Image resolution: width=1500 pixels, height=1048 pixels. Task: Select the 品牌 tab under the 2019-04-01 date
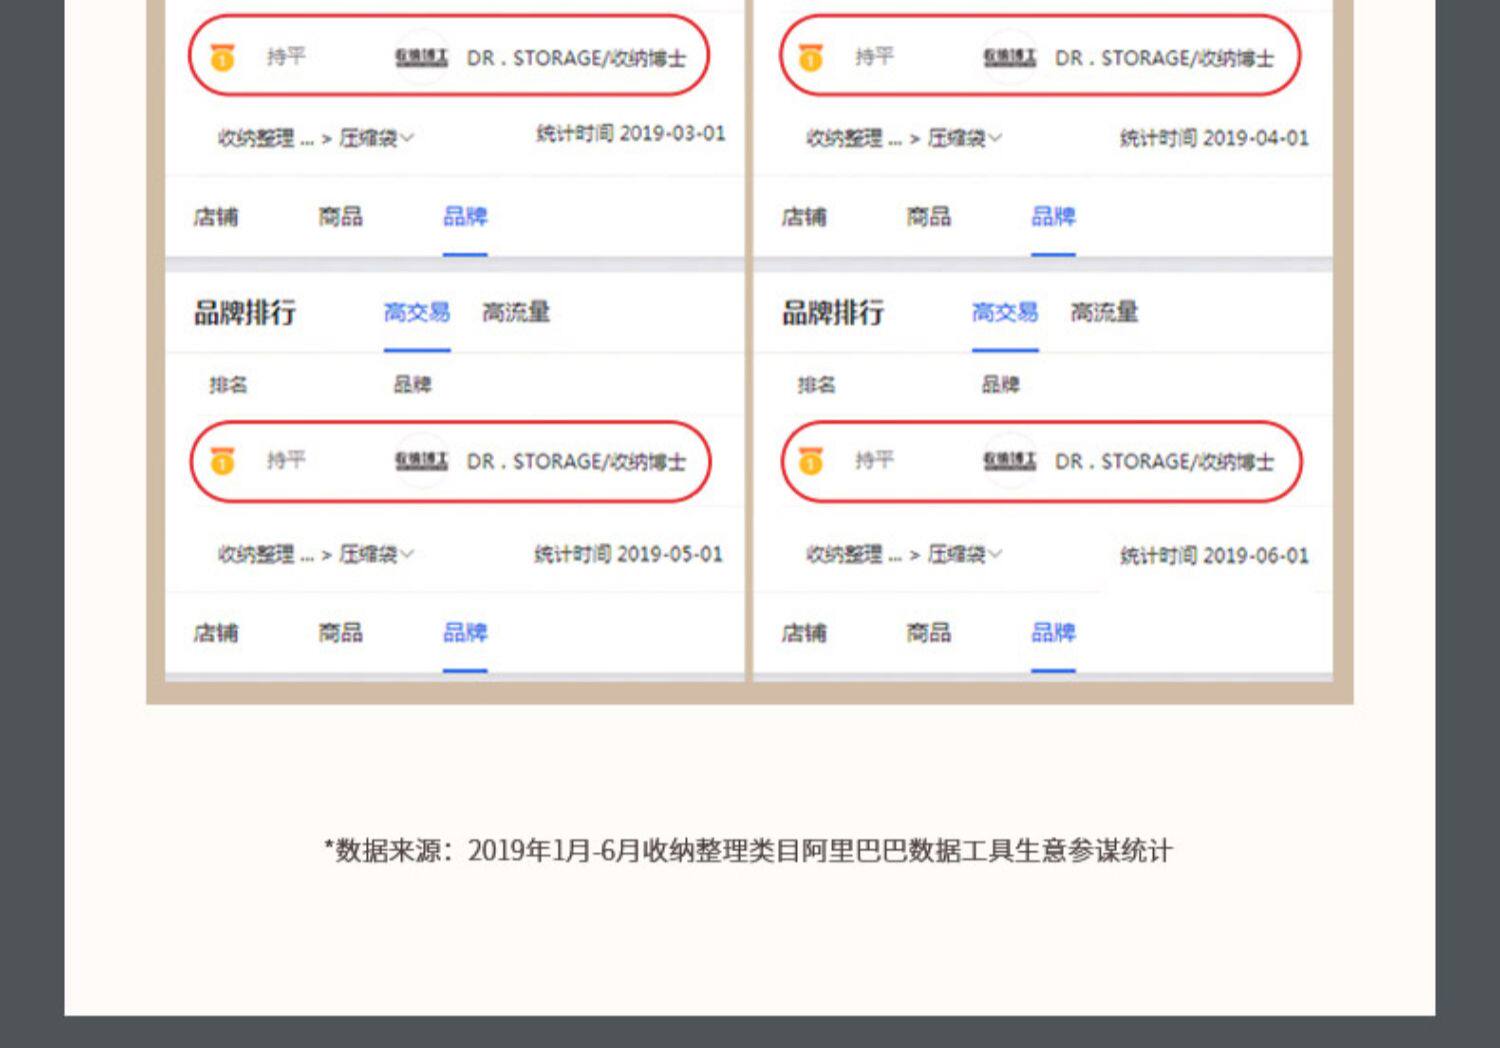click(1053, 217)
